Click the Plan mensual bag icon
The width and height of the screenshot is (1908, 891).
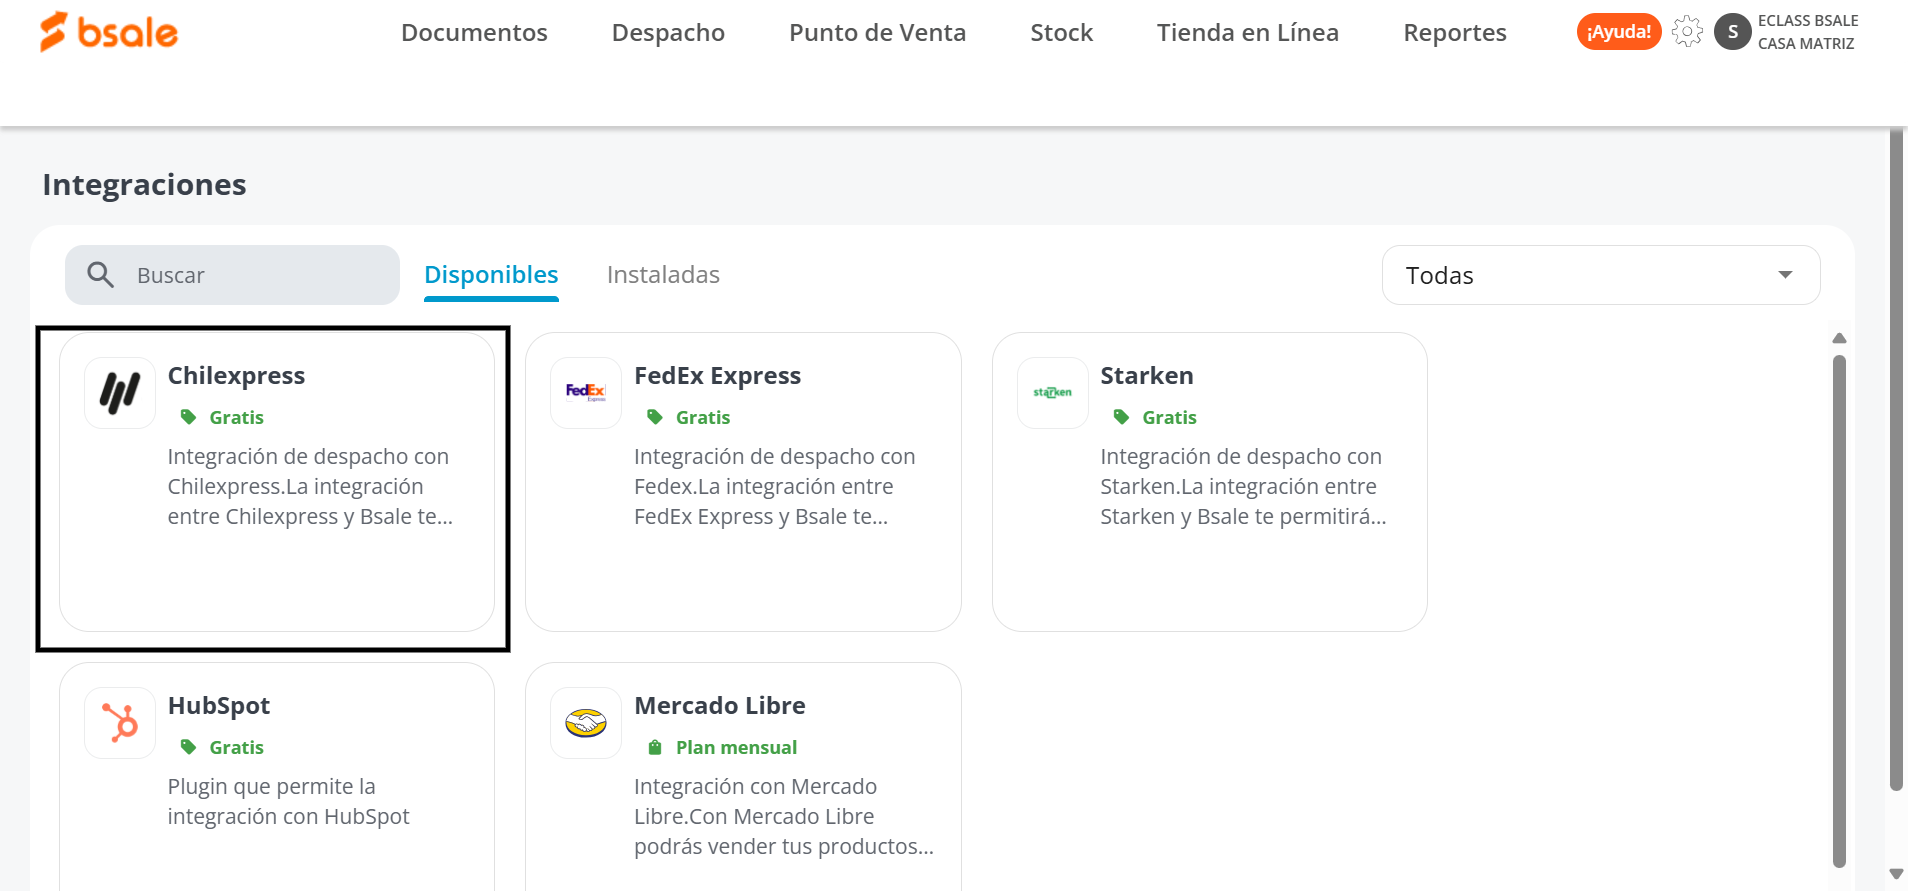(655, 747)
